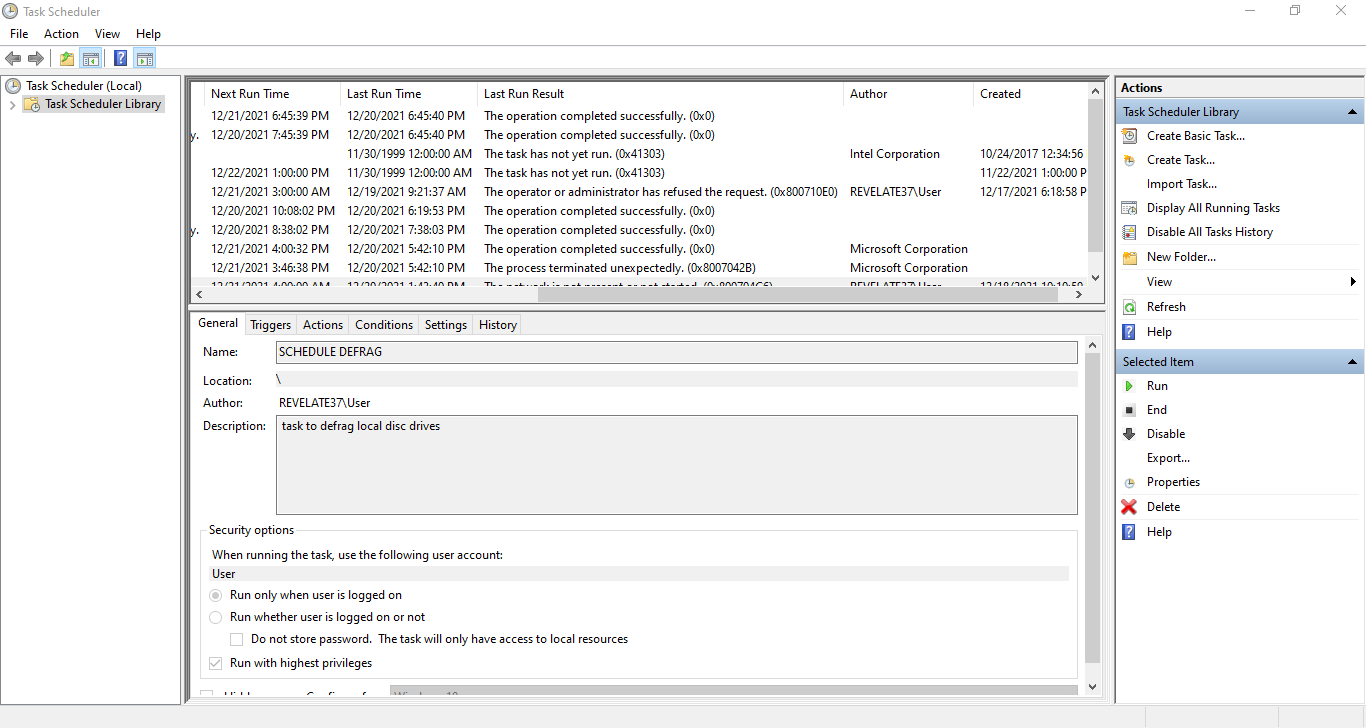Uncheck 'Run with highest privileges'

tap(215, 663)
